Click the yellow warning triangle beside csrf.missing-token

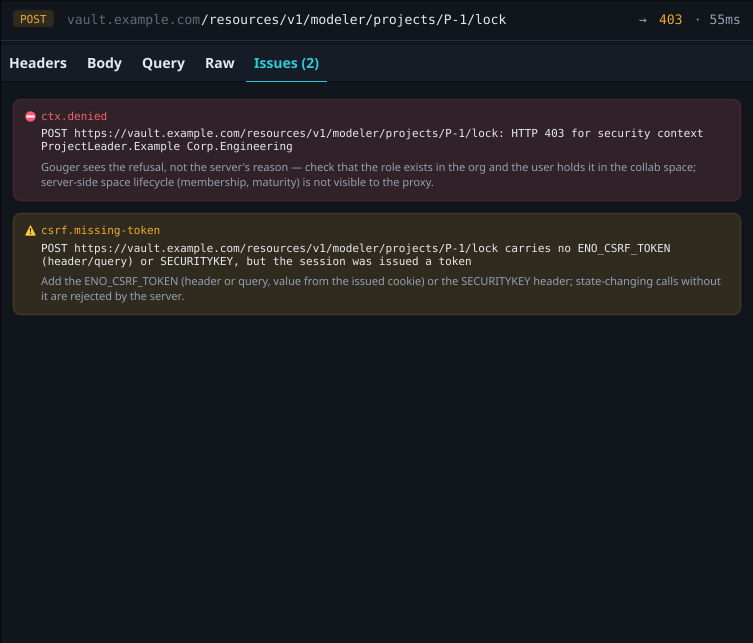click(x=30, y=231)
